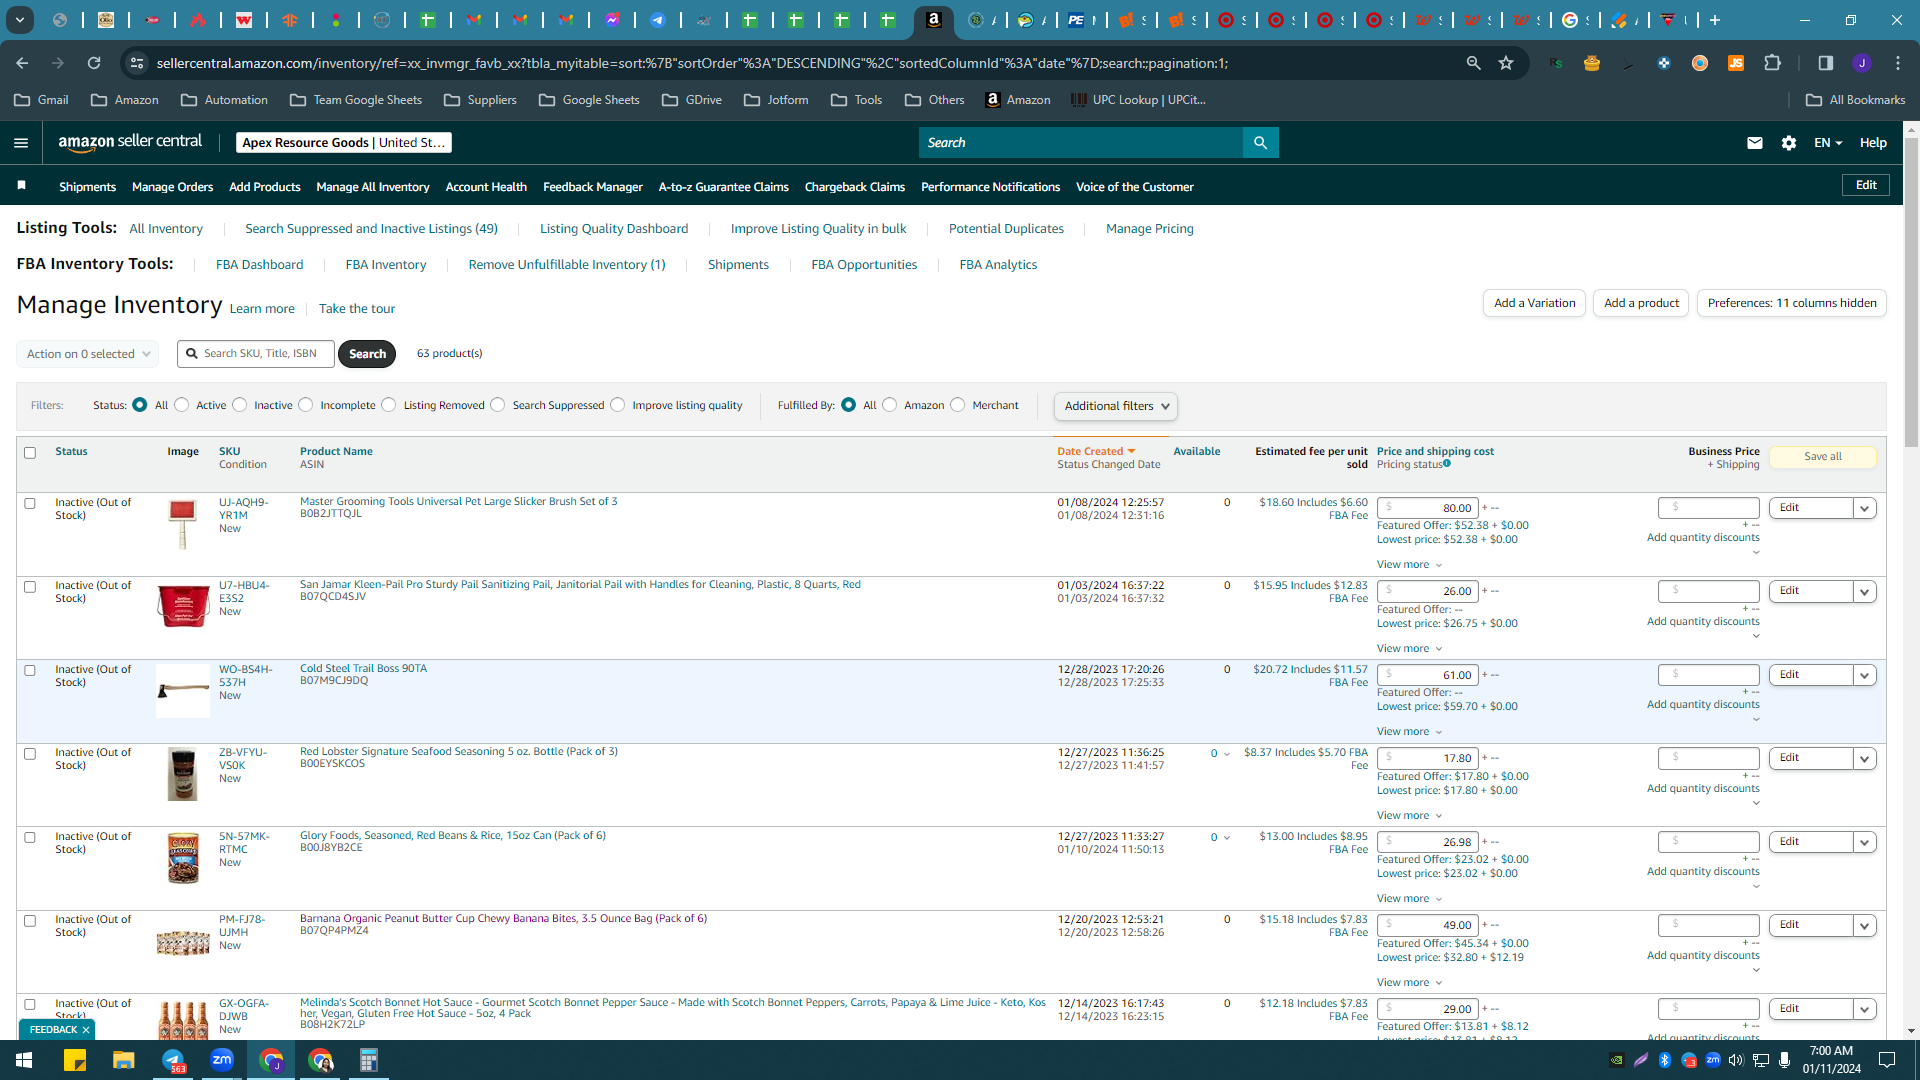Click the bookmark flag icon in navigation bar

point(22,186)
